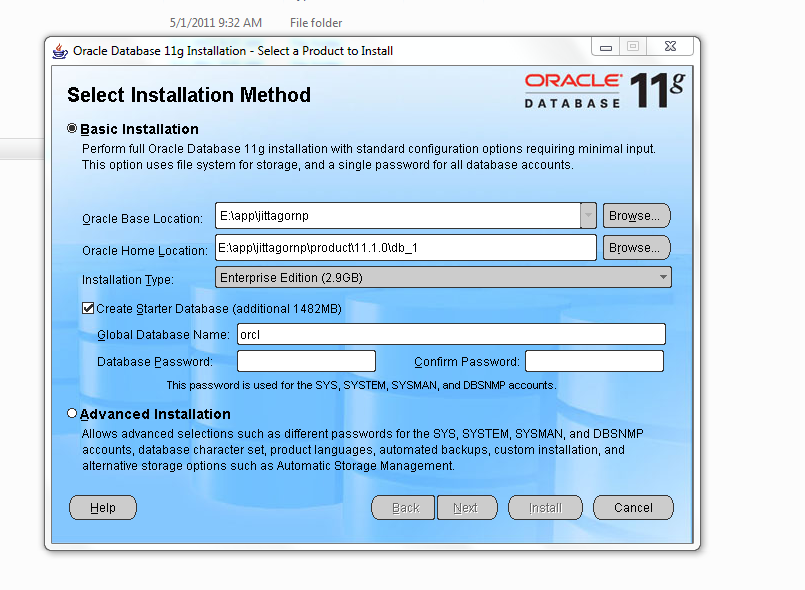Cancel the Oracle installation
This screenshot has width=805, height=590.
(633, 507)
